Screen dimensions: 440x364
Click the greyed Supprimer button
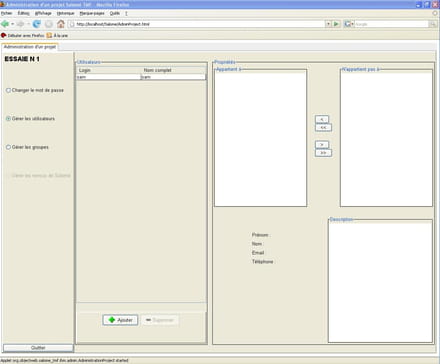coord(160,320)
